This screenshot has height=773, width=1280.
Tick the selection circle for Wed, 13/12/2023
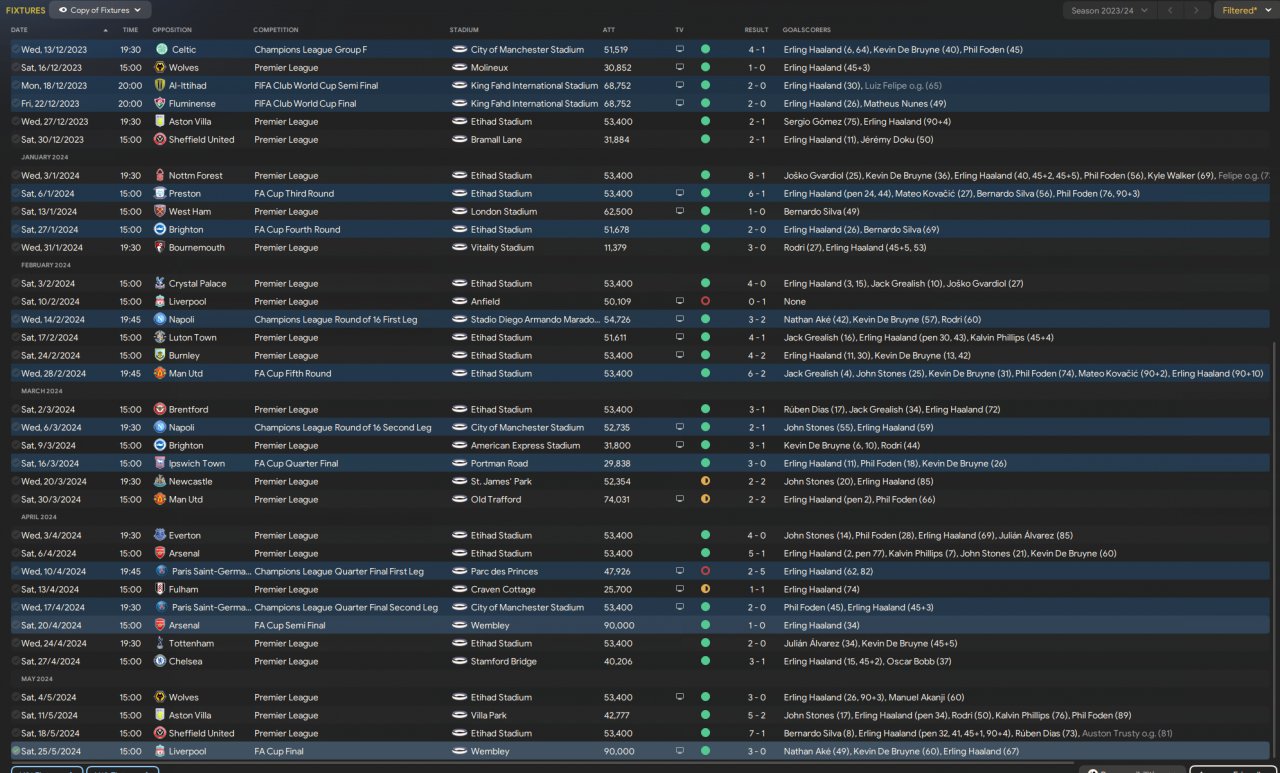click(15, 49)
